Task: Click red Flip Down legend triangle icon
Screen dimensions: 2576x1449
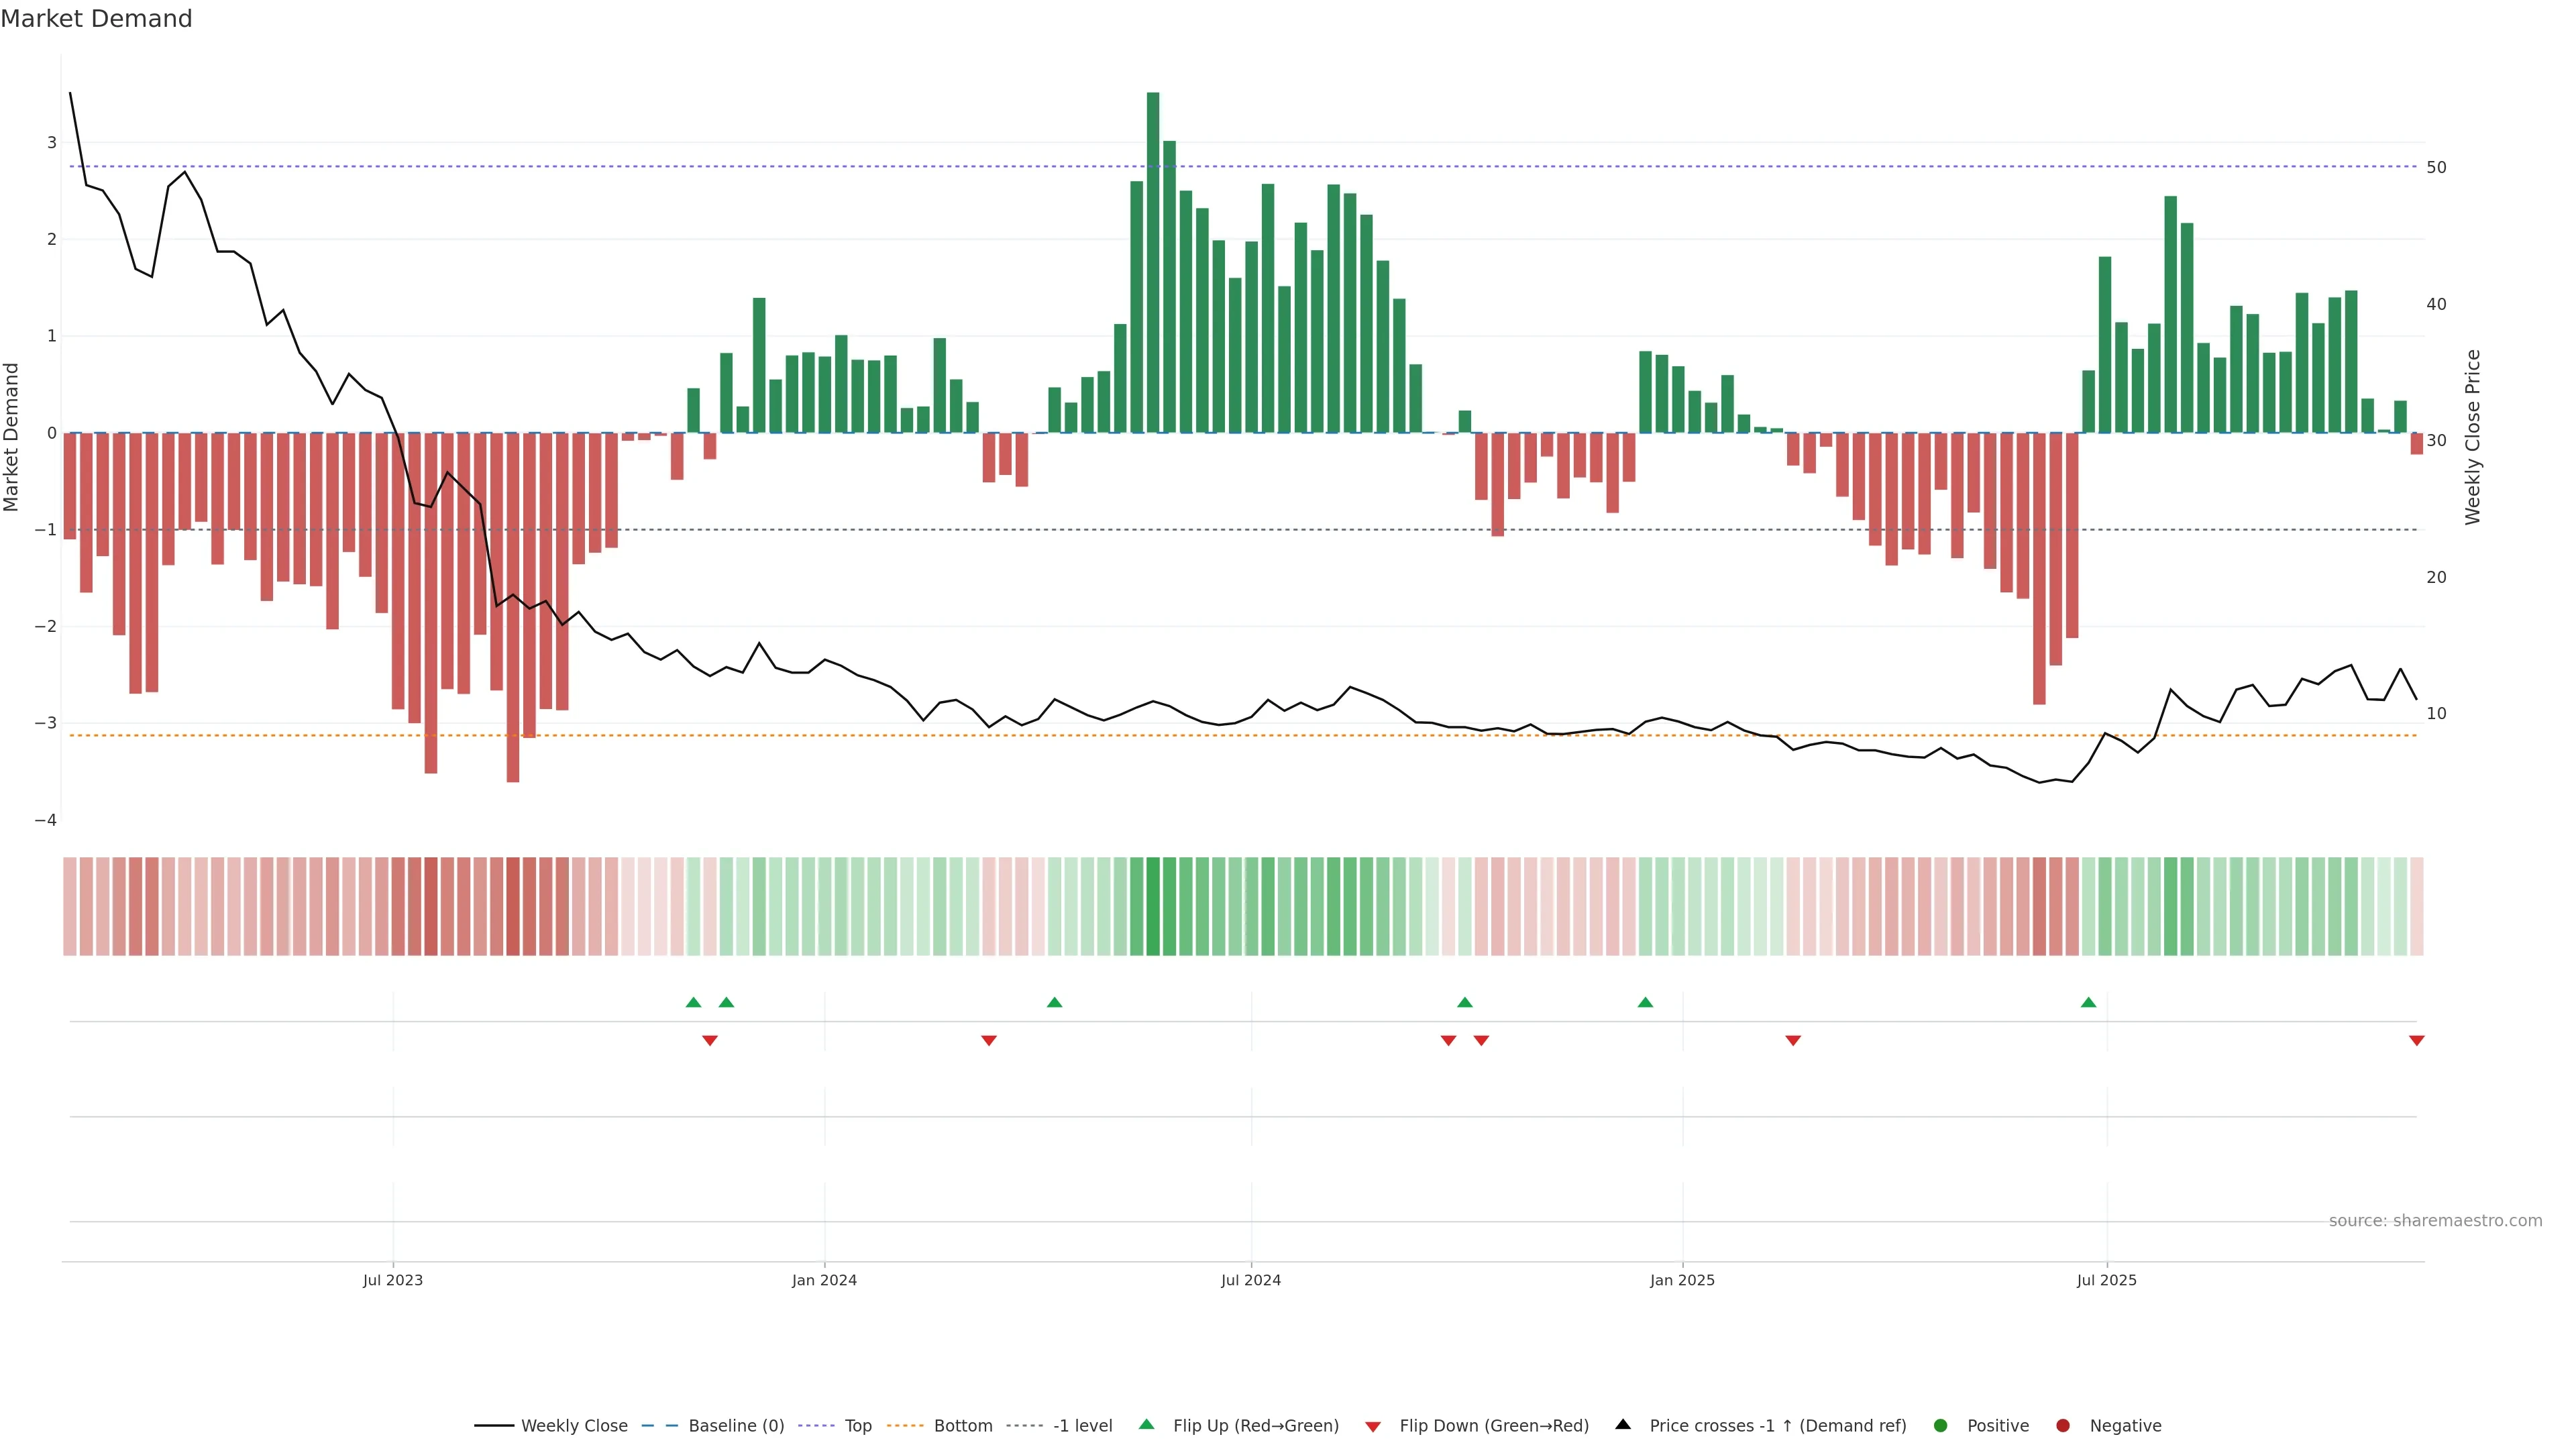Action: tap(1373, 1427)
